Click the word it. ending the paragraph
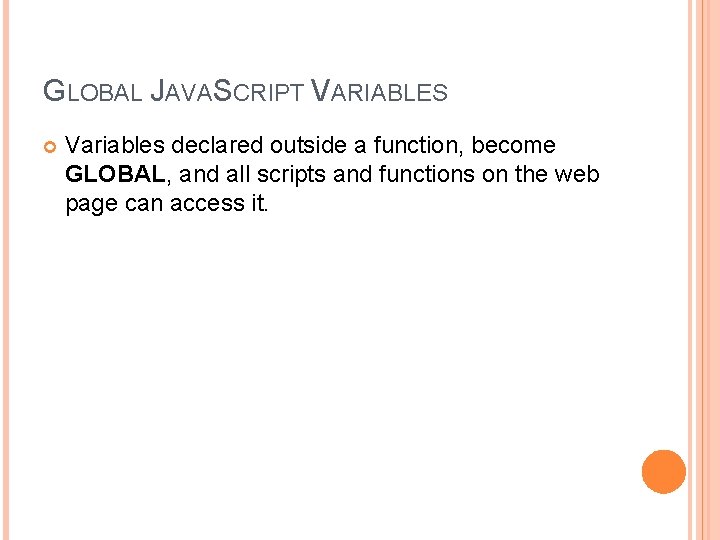This screenshot has height=540, width=720. click(x=259, y=203)
